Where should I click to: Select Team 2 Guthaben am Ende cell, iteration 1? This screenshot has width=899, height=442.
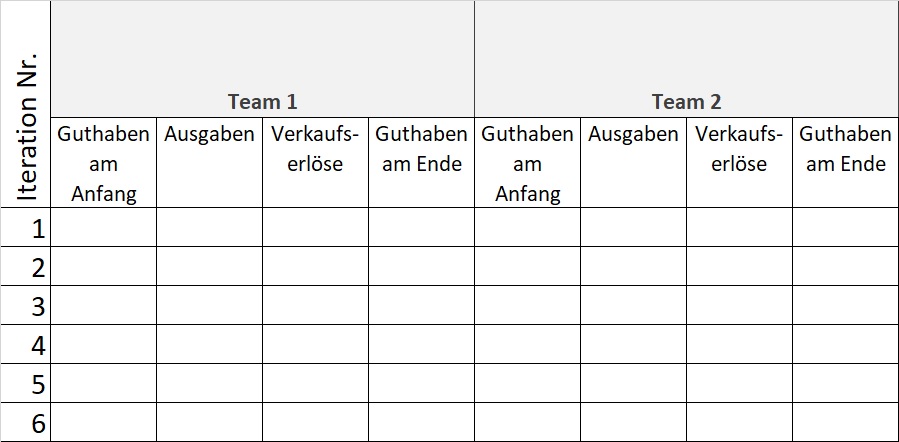pyautogui.click(x=845, y=228)
